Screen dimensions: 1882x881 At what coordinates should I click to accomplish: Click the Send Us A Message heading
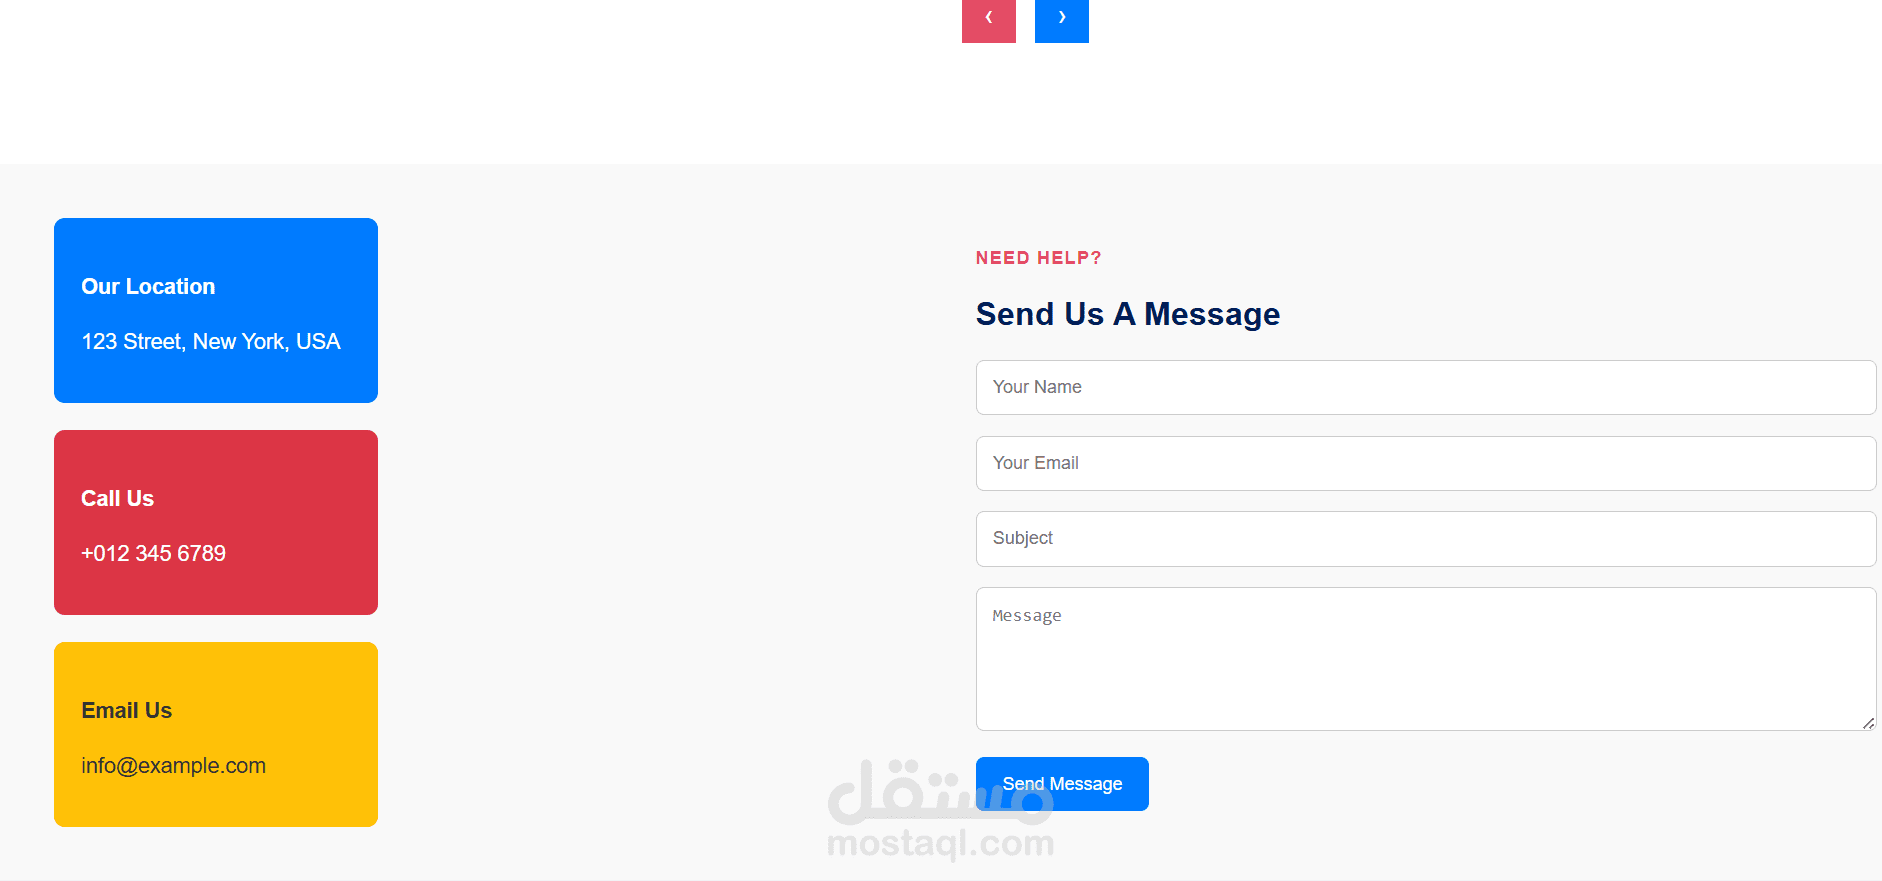click(1128, 314)
